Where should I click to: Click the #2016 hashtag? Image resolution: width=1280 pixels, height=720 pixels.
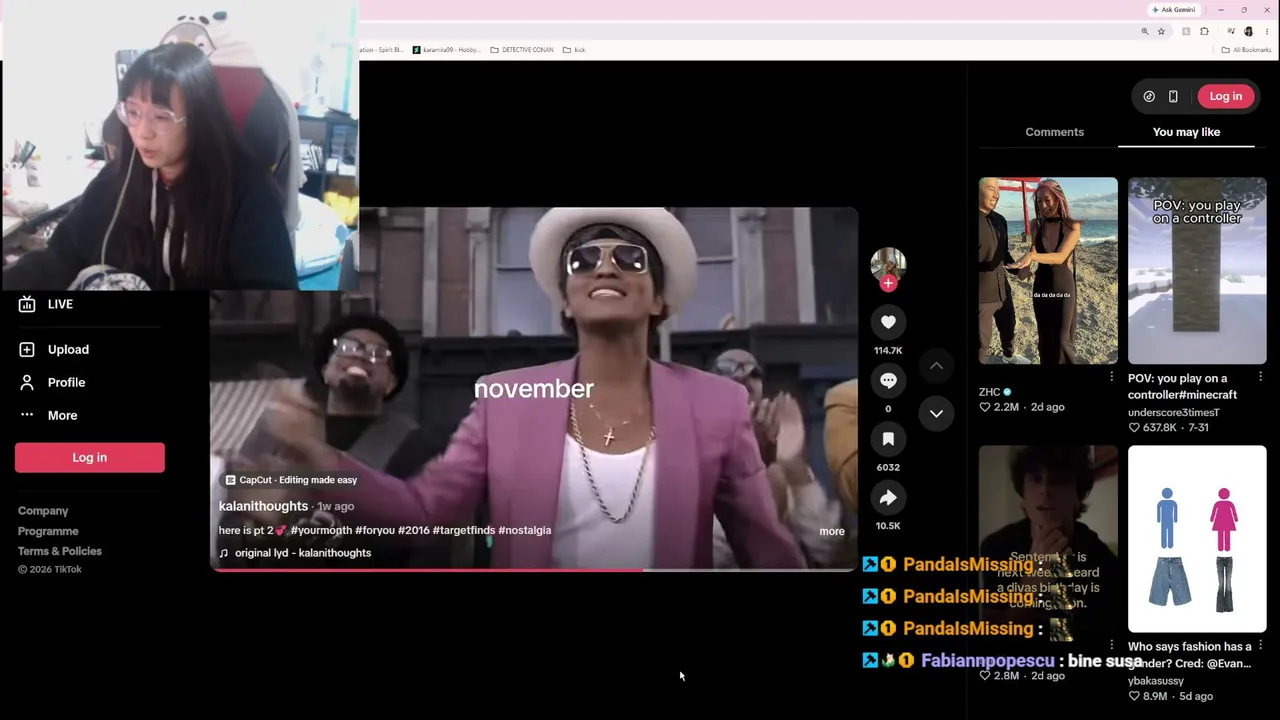414,530
